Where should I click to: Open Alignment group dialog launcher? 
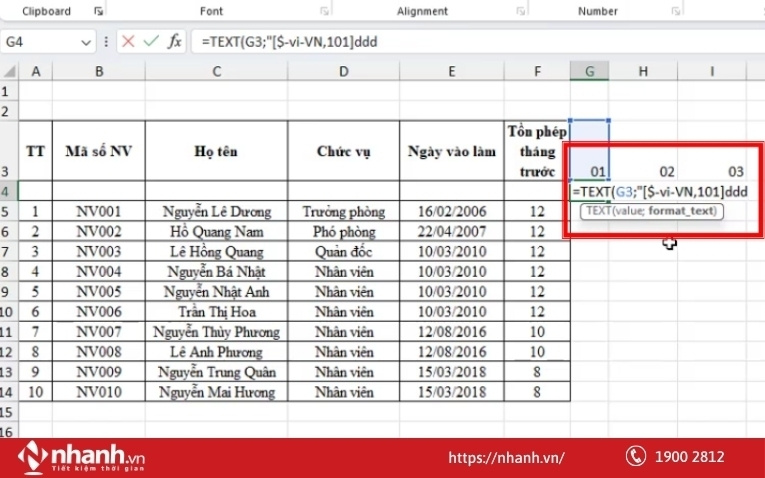tap(521, 11)
